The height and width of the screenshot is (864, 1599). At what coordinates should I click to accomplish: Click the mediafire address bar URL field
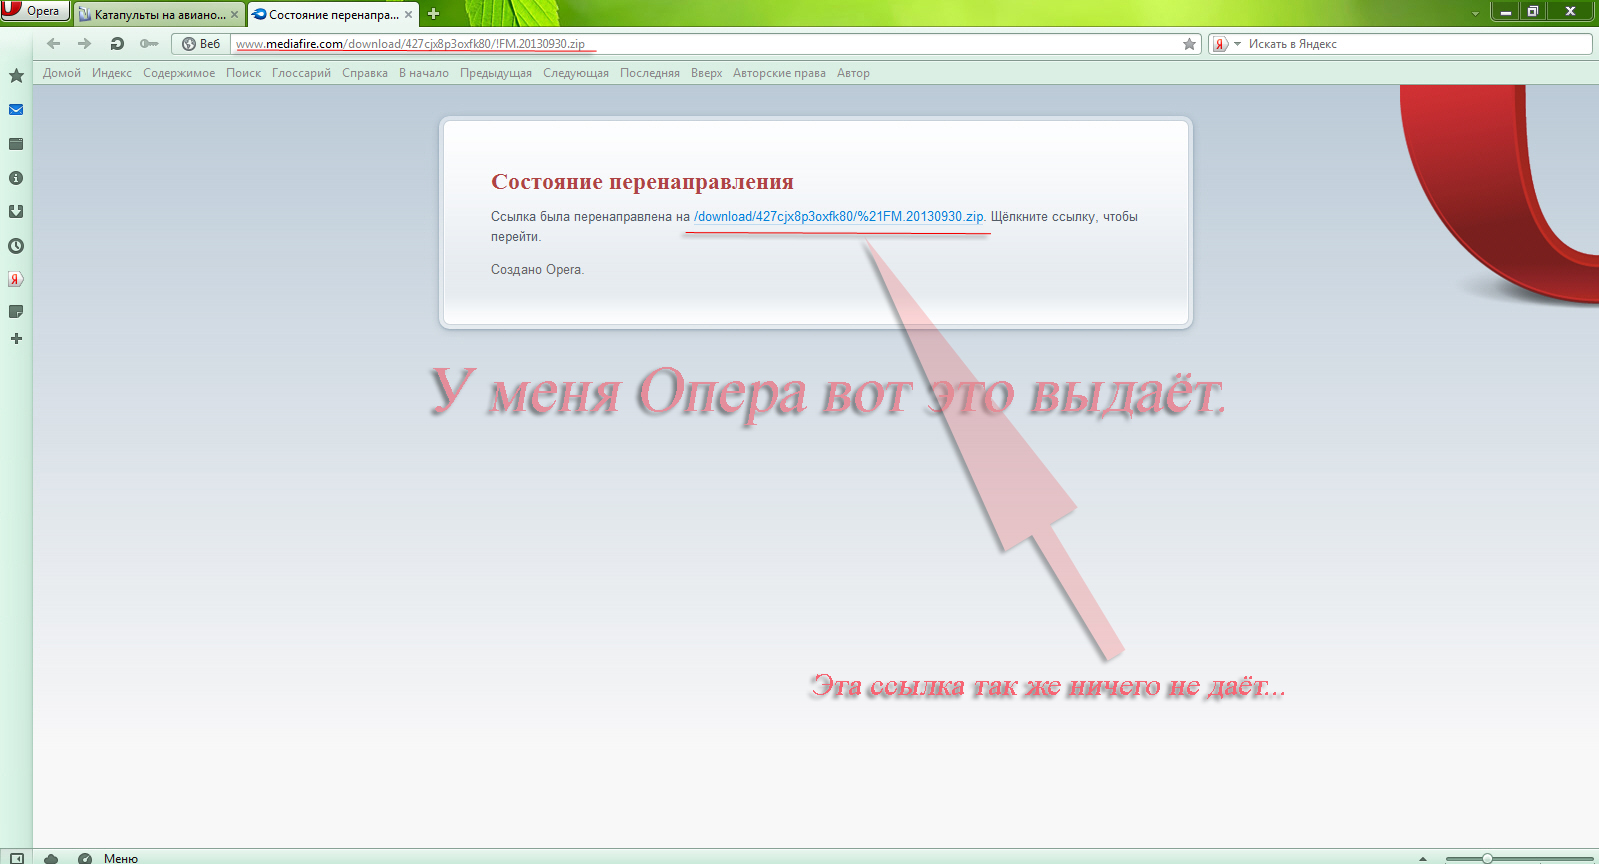(706, 44)
